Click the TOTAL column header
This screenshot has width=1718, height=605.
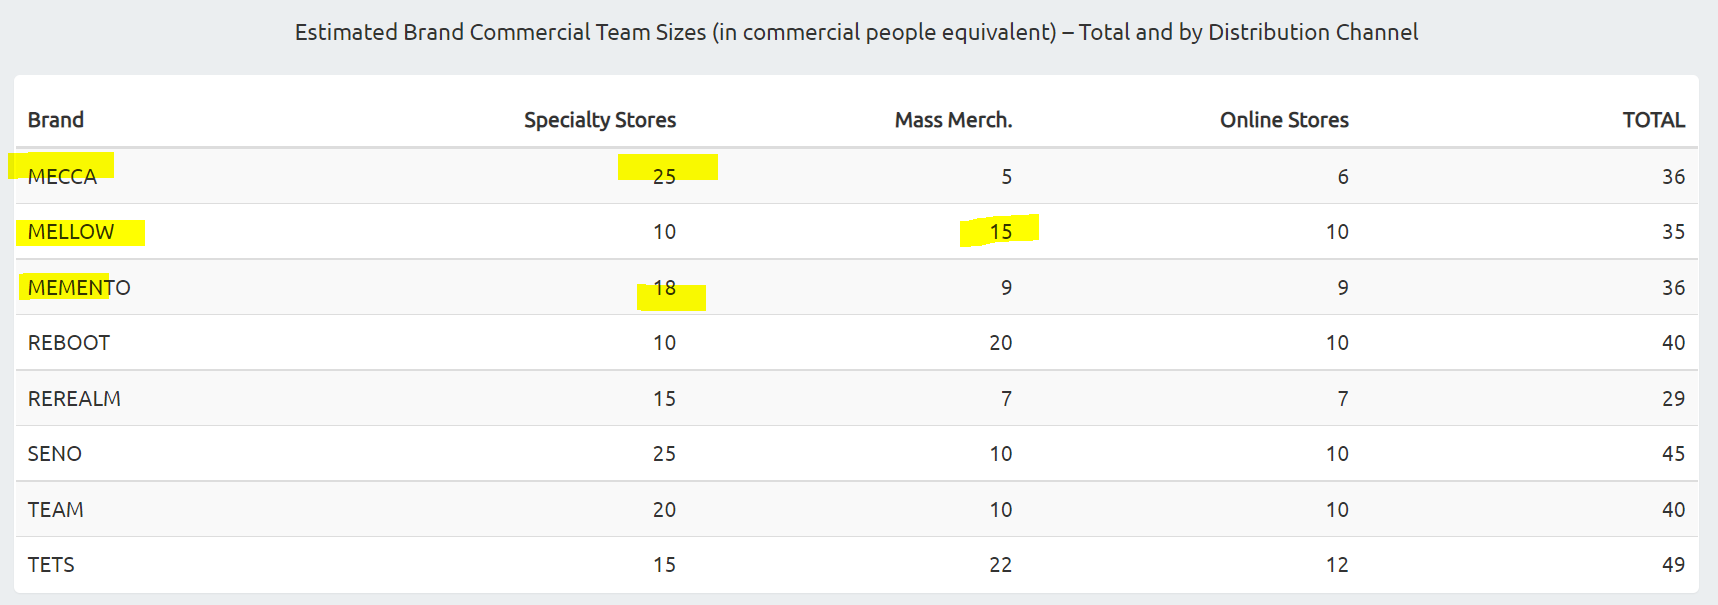click(x=1653, y=120)
